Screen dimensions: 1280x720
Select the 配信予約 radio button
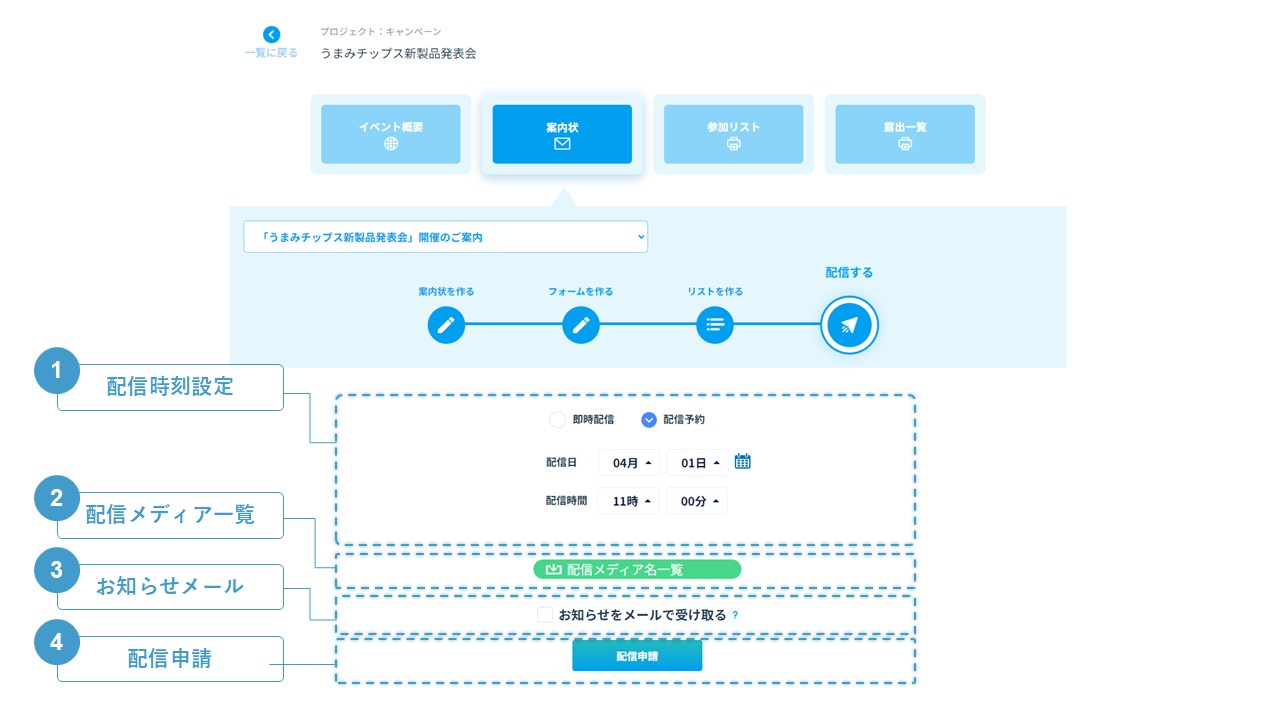[x=648, y=420]
